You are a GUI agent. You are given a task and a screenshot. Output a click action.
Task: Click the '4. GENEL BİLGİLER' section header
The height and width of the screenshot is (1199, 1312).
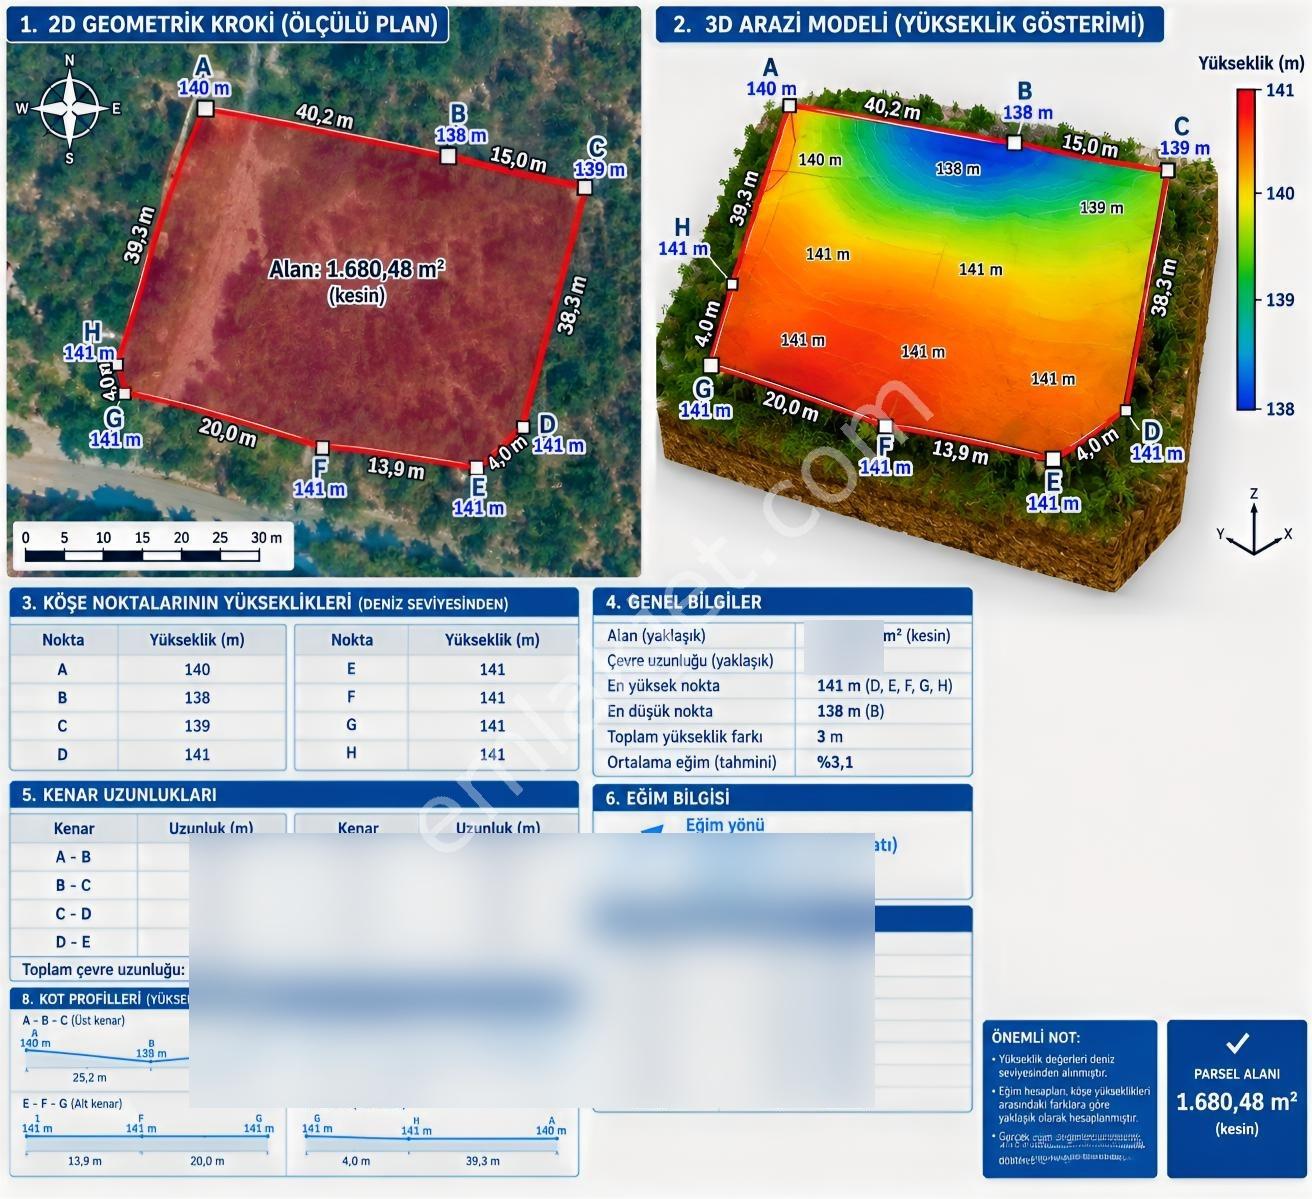(782, 602)
